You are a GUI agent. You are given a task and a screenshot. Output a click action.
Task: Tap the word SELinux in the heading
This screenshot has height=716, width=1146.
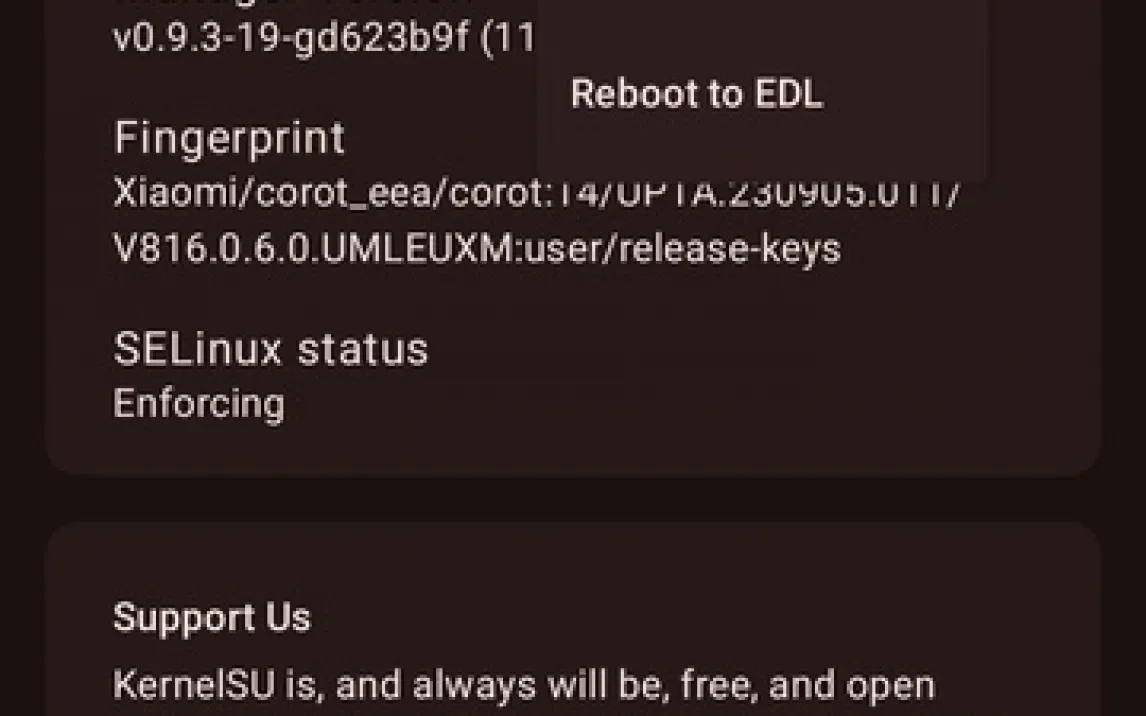coord(197,349)
